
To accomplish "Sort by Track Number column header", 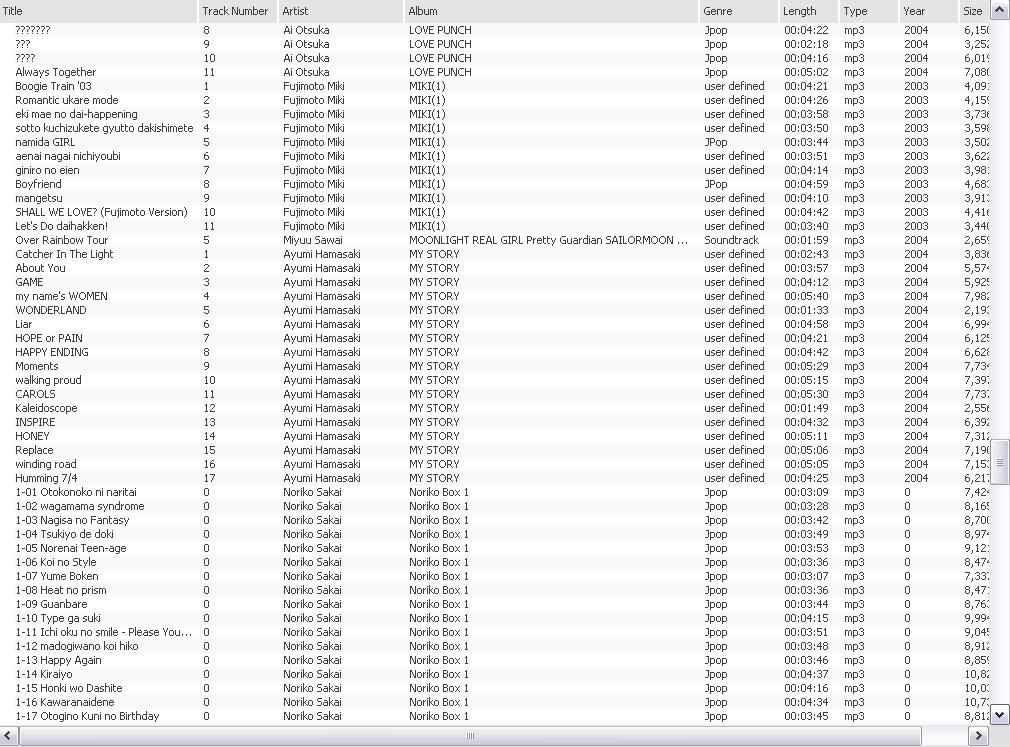I will pos(236,11).
